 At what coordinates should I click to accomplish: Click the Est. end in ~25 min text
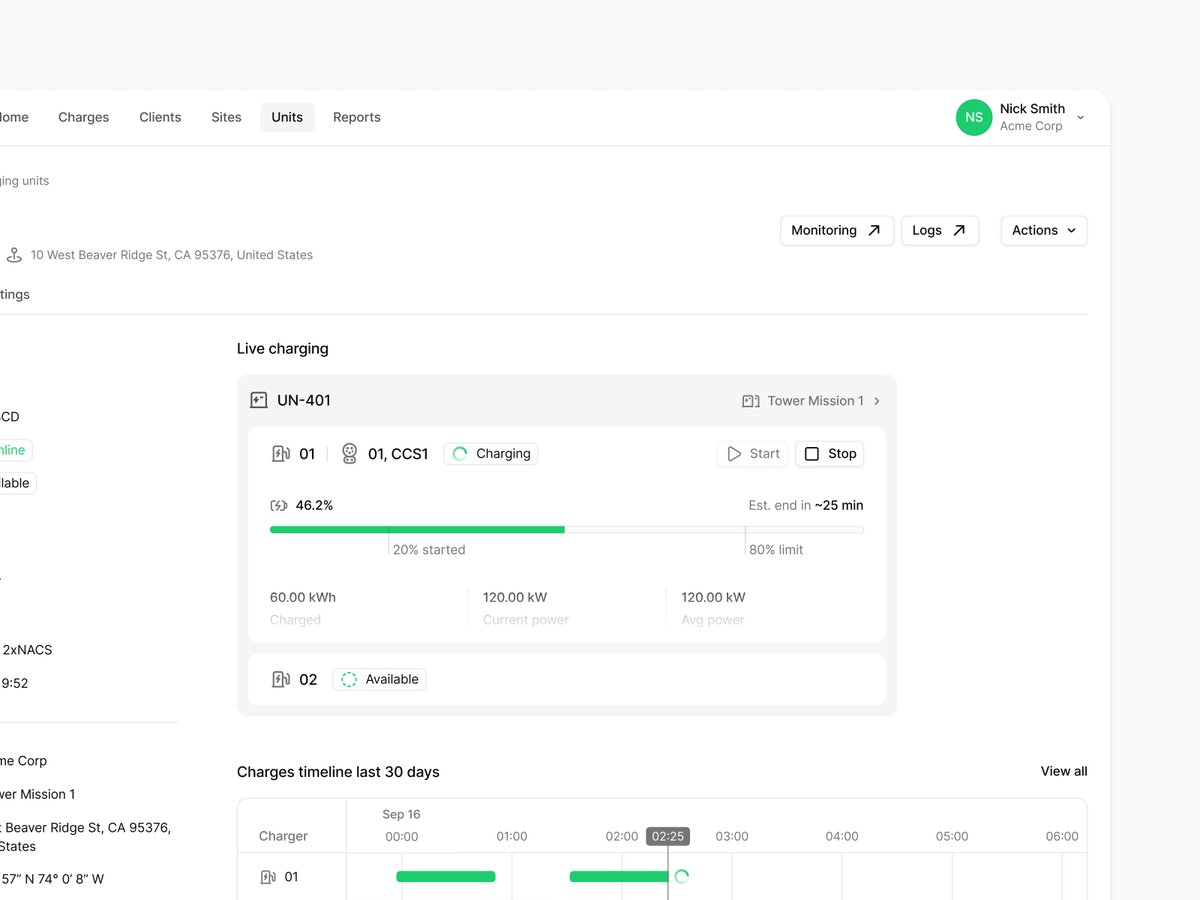point(806,505)
